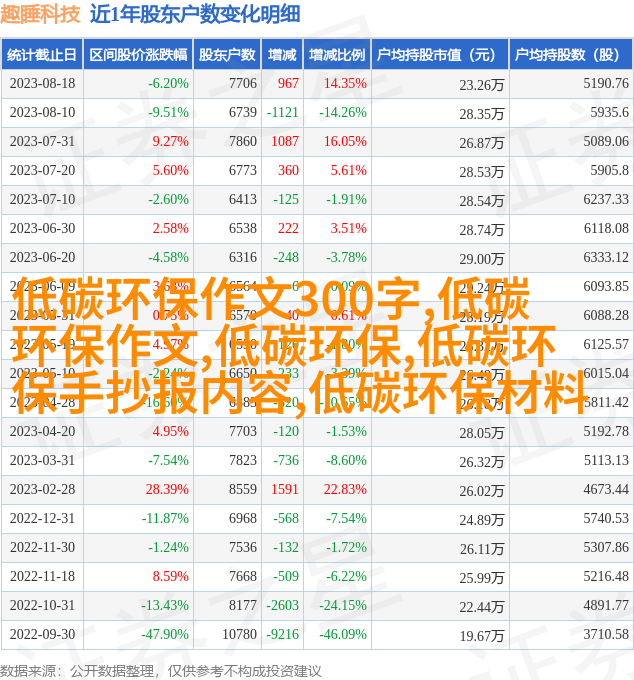Click the 28.39% price change value

pyautogui.click(x=167, y=490)
